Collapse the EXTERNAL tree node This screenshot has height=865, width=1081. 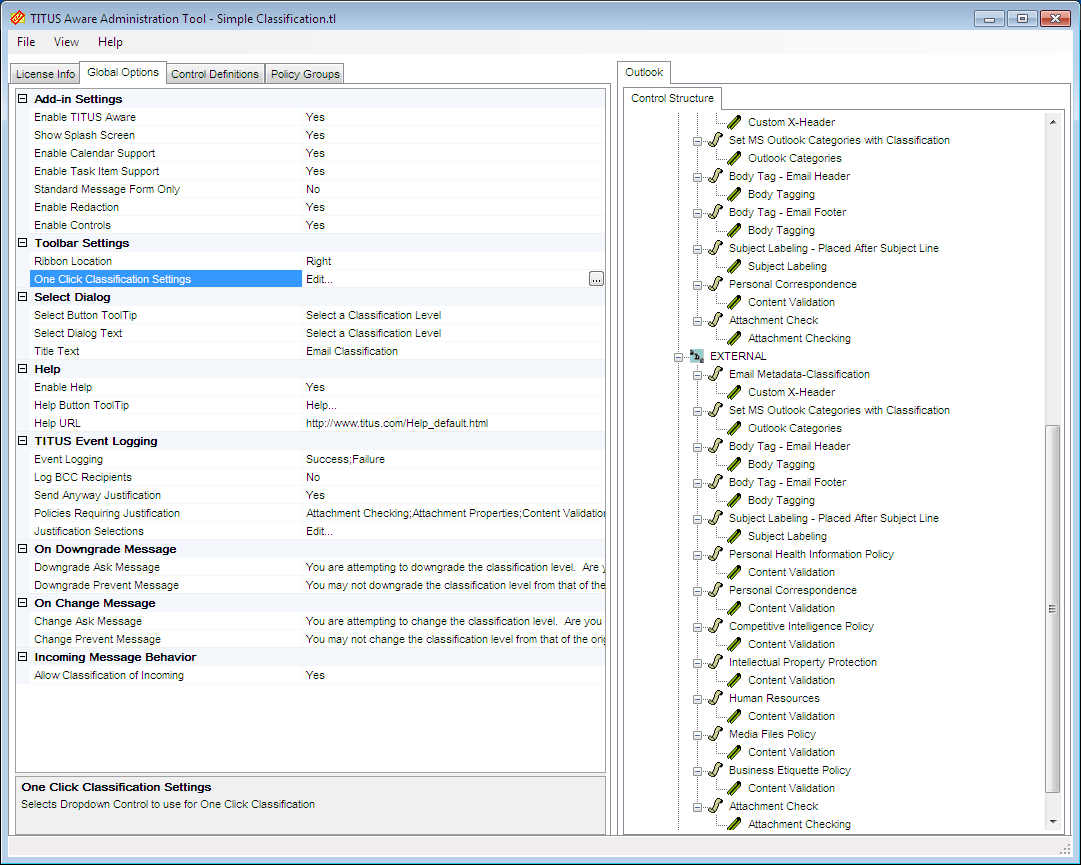tap(678, 357)
